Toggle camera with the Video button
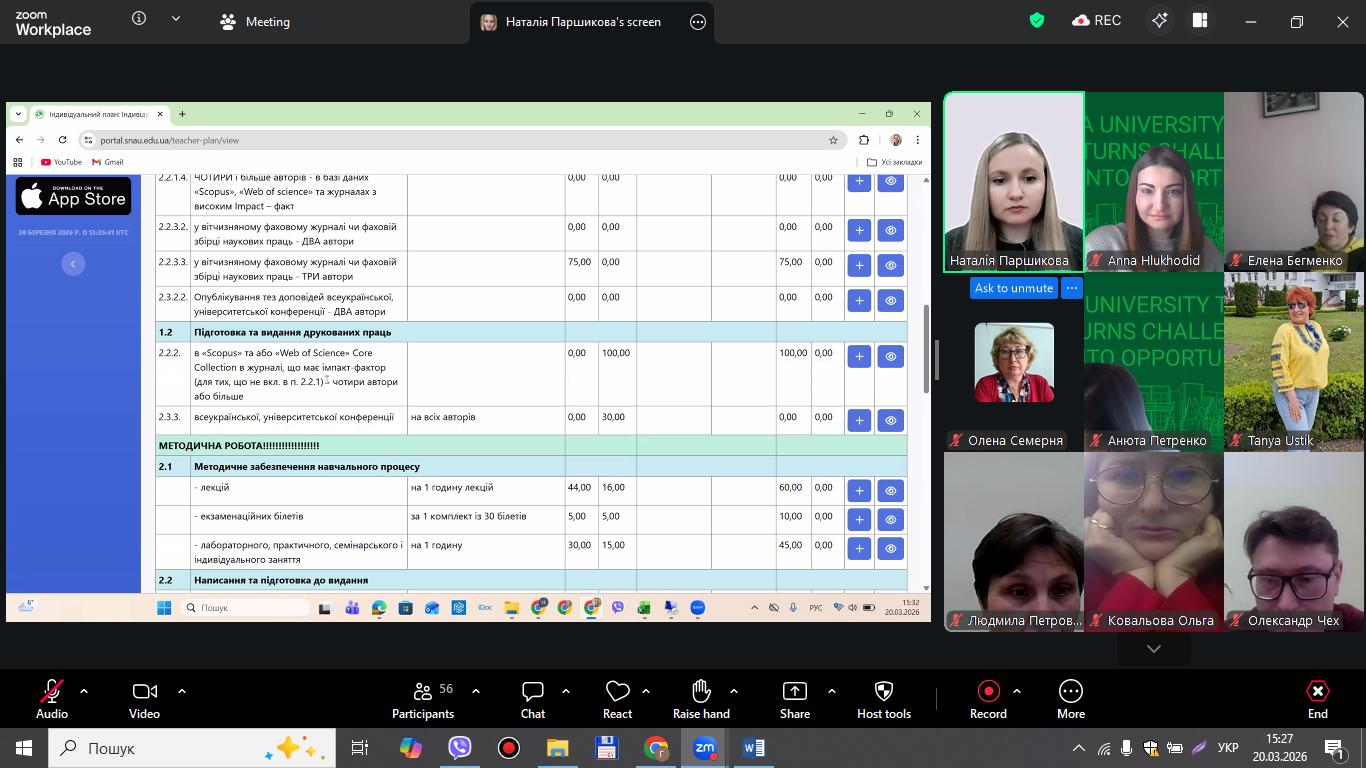Screen dimensions: 1366x768 pos(144,699)
